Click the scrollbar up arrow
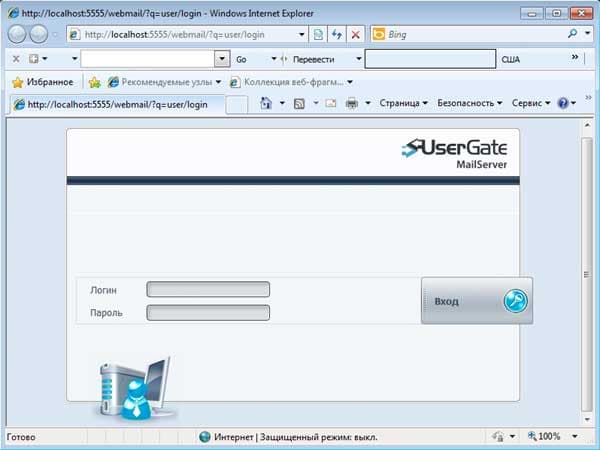The image size is (600, 450). [587, 125]
